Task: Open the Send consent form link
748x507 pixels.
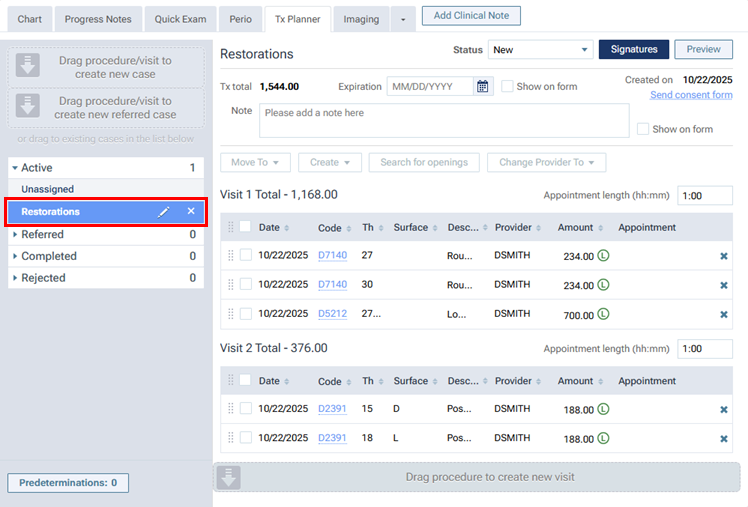Action: coord(690,95)
